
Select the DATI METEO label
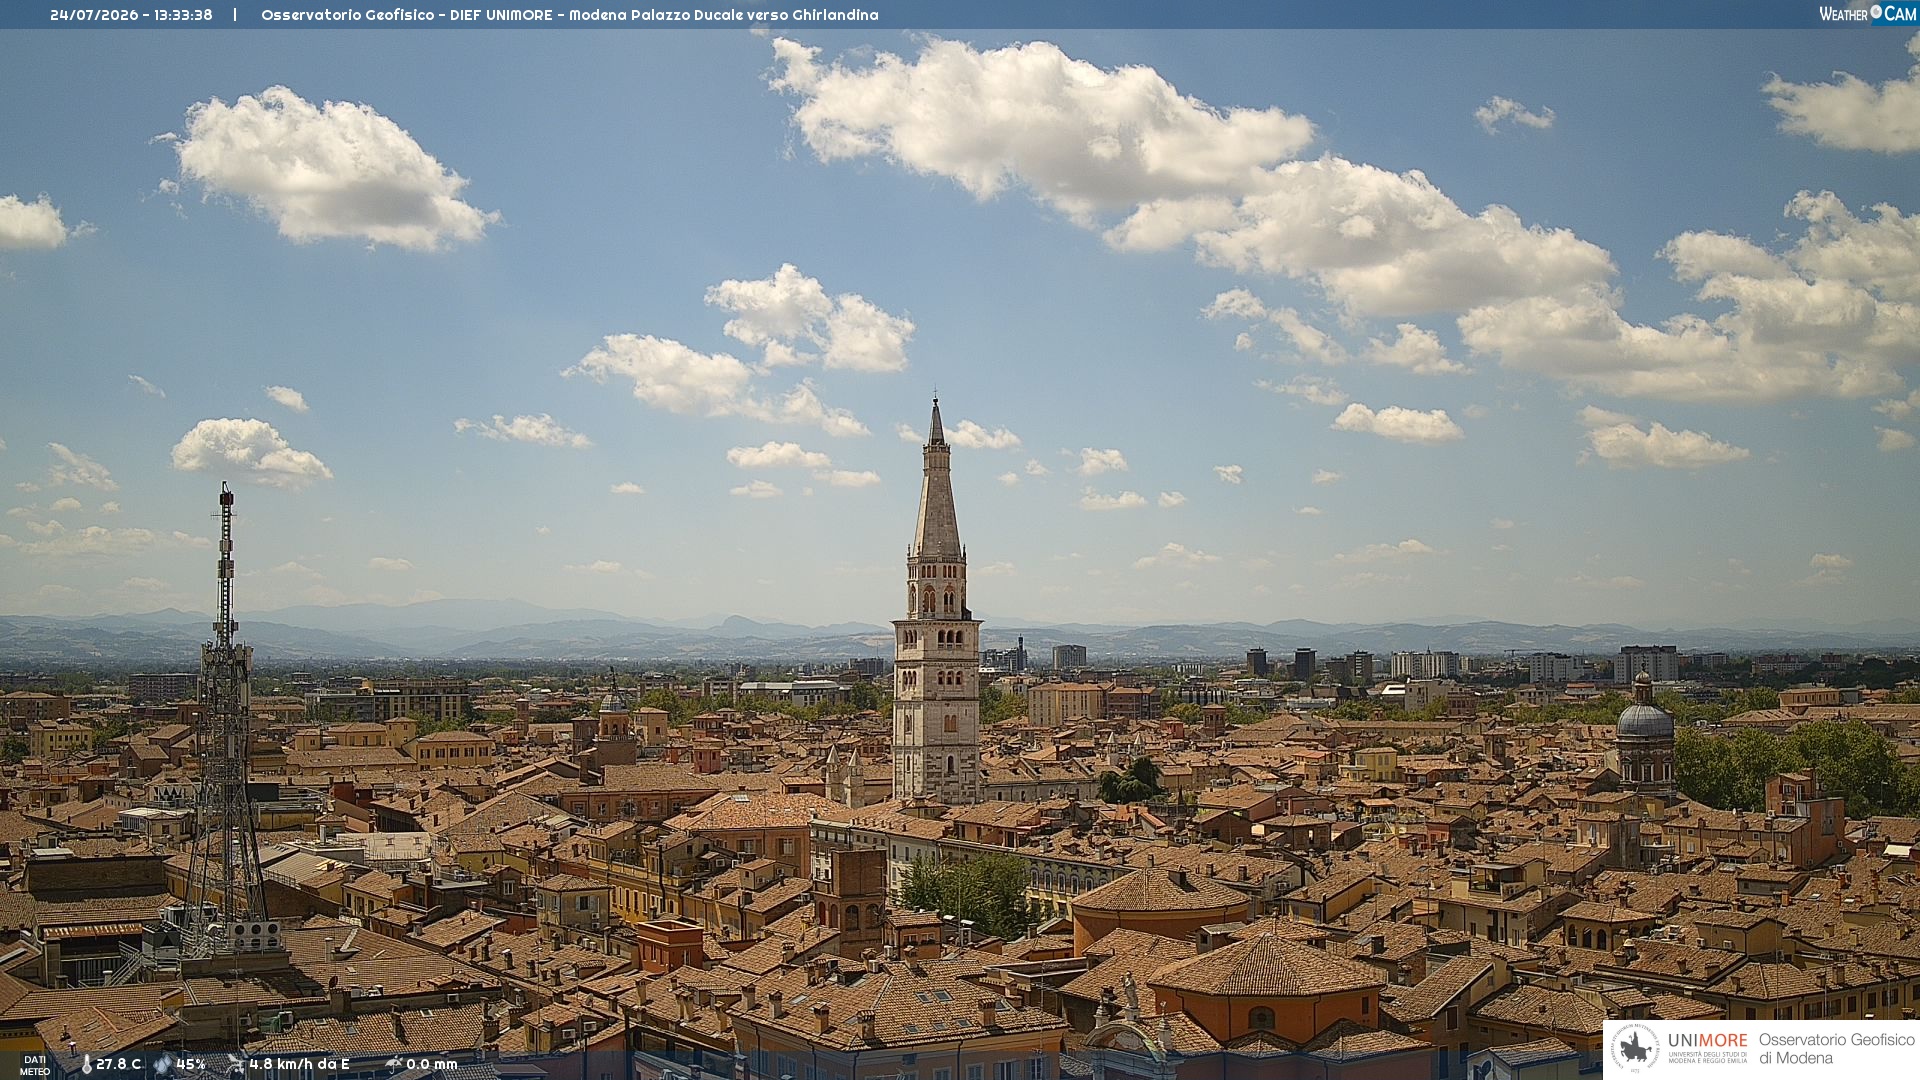35,1065
